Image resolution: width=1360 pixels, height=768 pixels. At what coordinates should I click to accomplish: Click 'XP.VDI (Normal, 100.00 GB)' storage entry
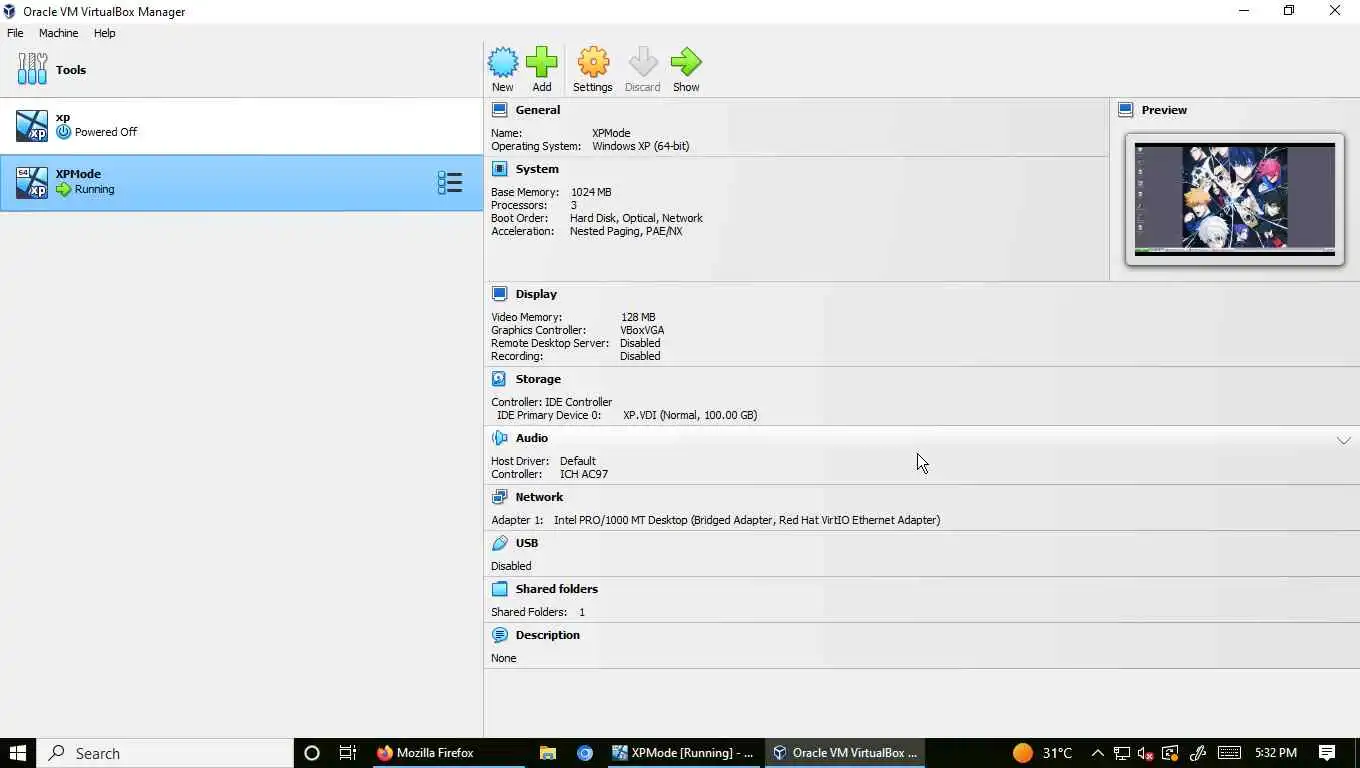coord(690,415)
